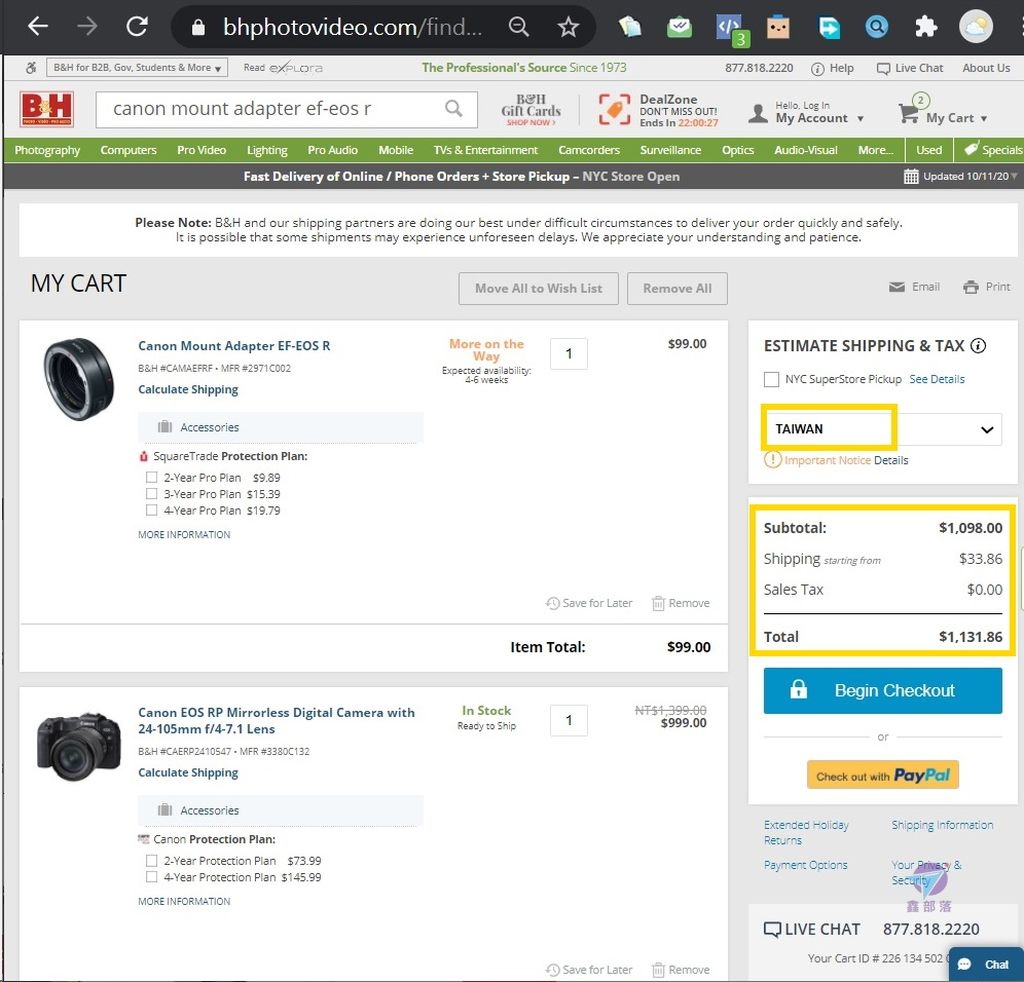The image size is (1024, 982).
Task: Open the Pro Video menu
Action: tap(201, 150)
